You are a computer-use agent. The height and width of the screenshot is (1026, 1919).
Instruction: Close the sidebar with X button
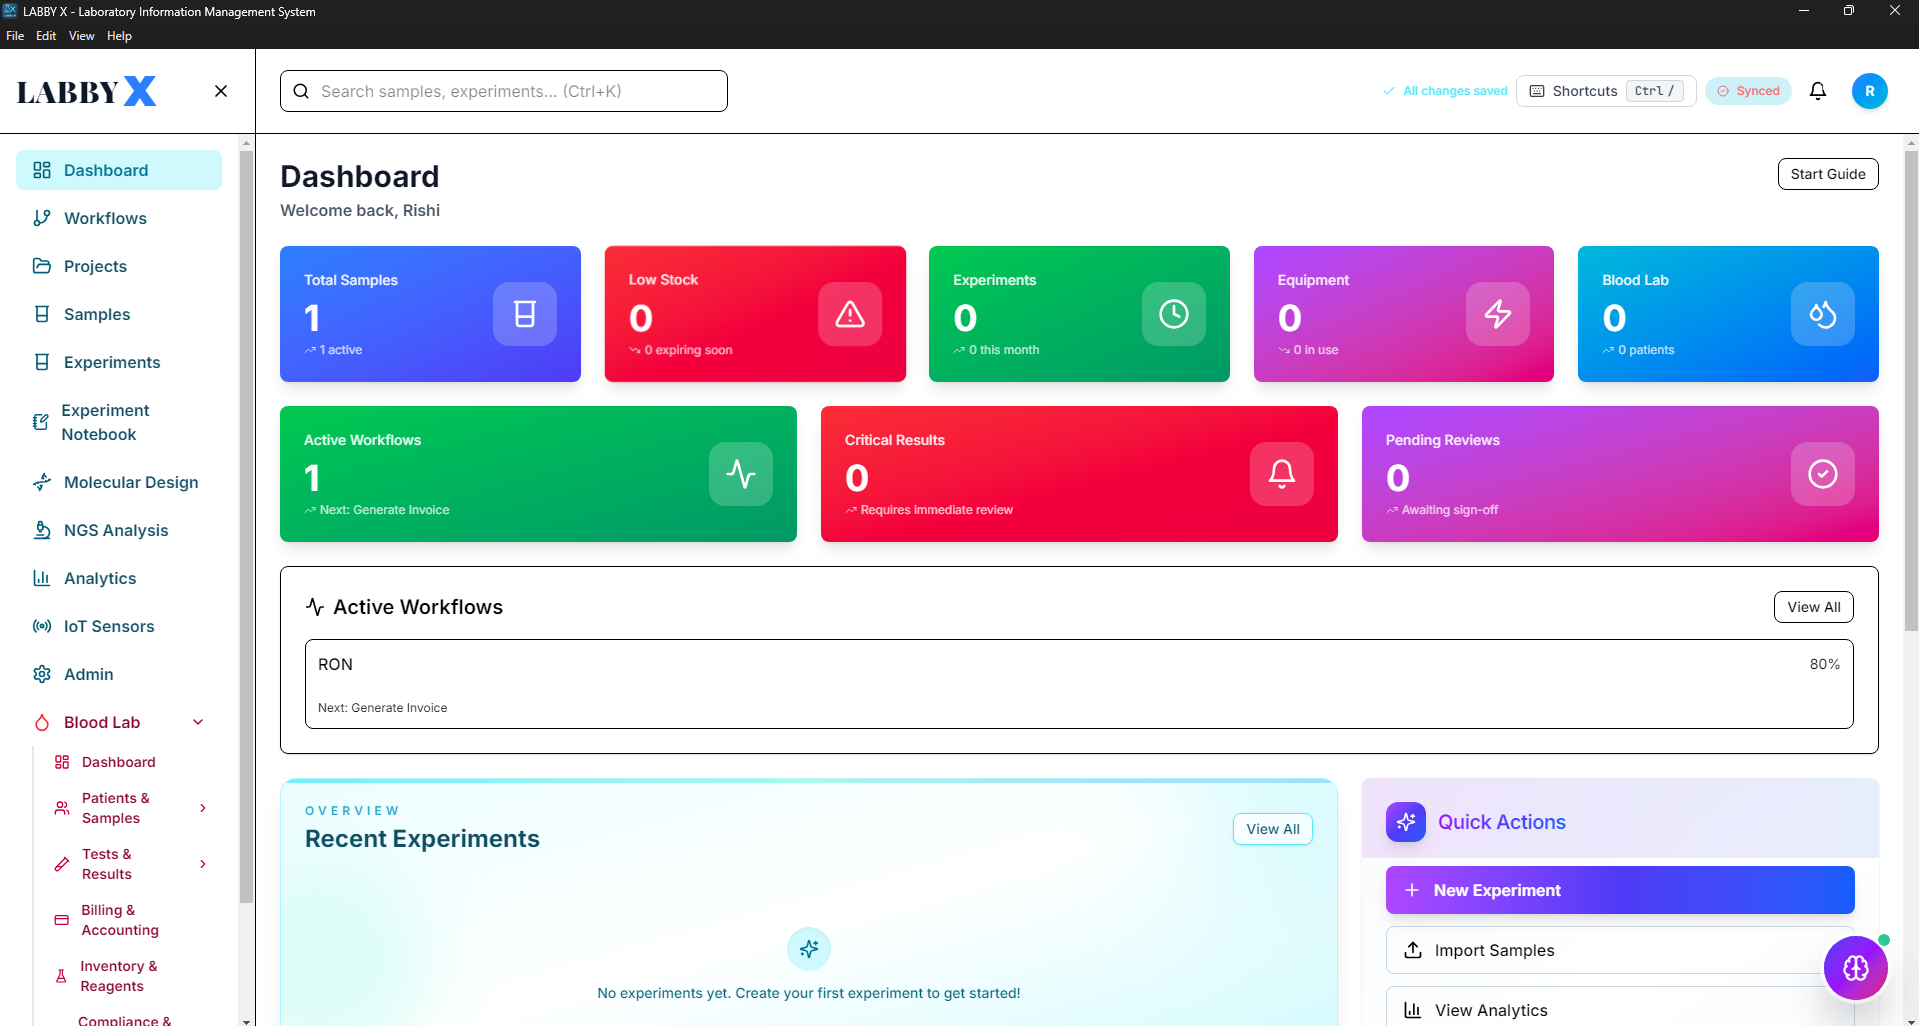pyautogui.click(x=221, y=91)
